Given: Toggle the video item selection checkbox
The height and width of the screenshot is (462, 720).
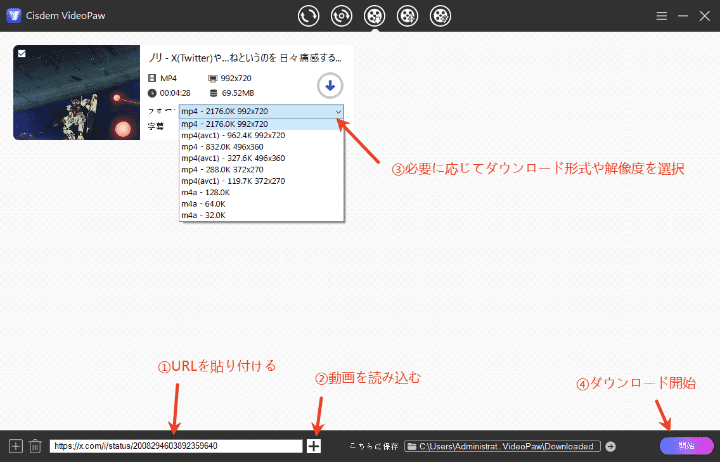Looking at the screenshot, I should [22, 54].
